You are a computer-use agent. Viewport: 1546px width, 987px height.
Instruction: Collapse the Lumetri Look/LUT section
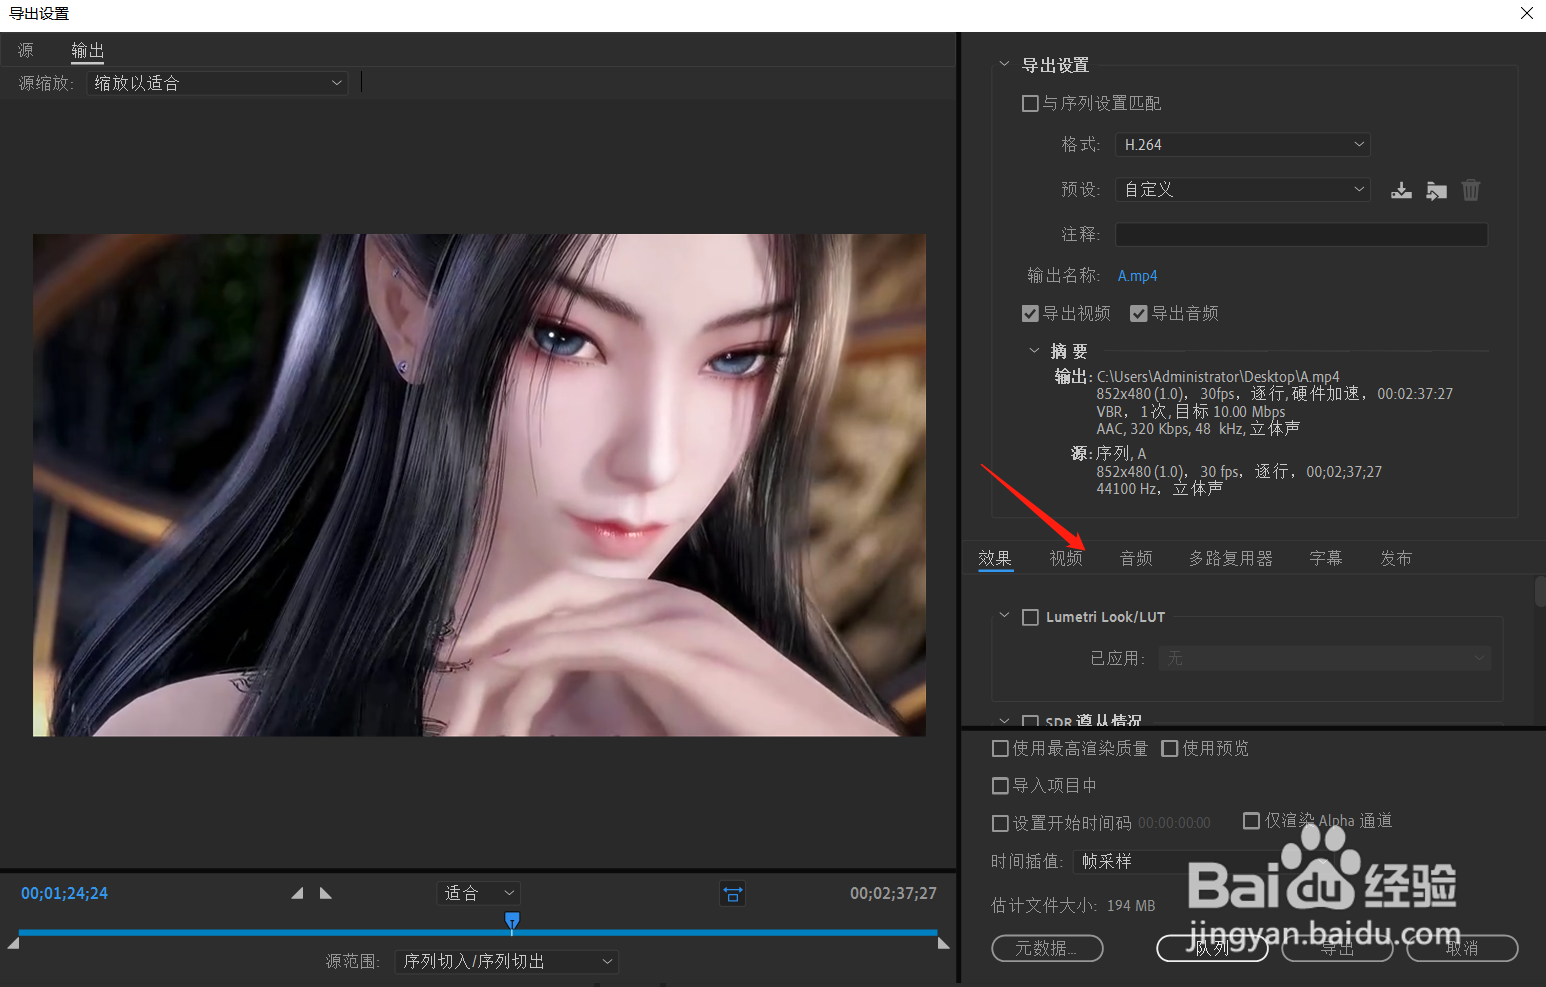click(1004, 616)
